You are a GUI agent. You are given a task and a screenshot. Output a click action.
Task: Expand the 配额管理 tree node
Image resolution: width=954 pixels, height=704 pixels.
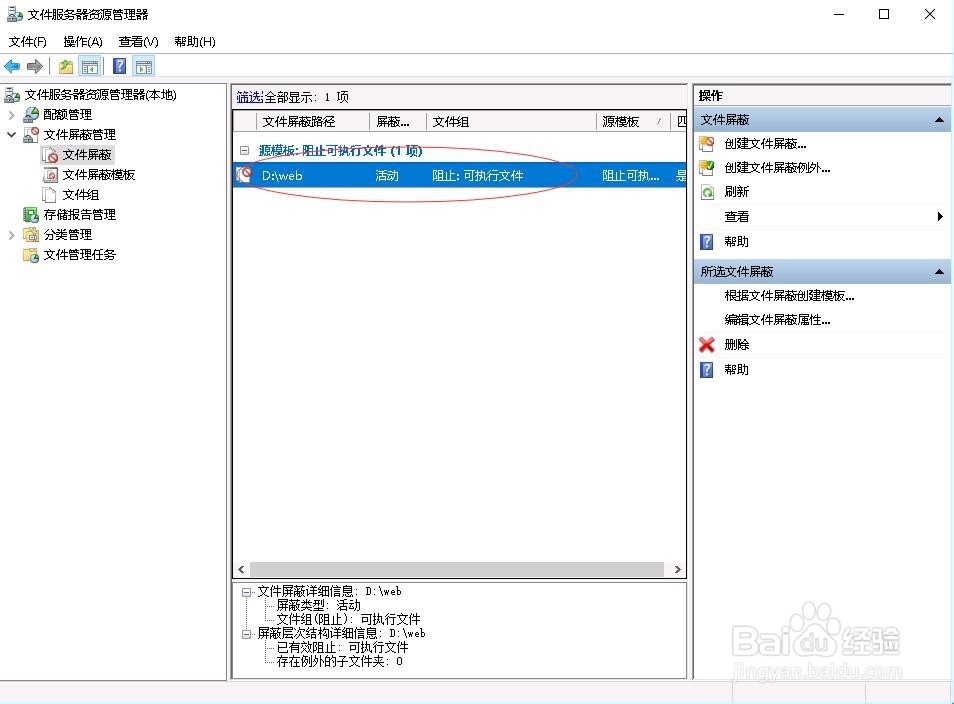10,114
